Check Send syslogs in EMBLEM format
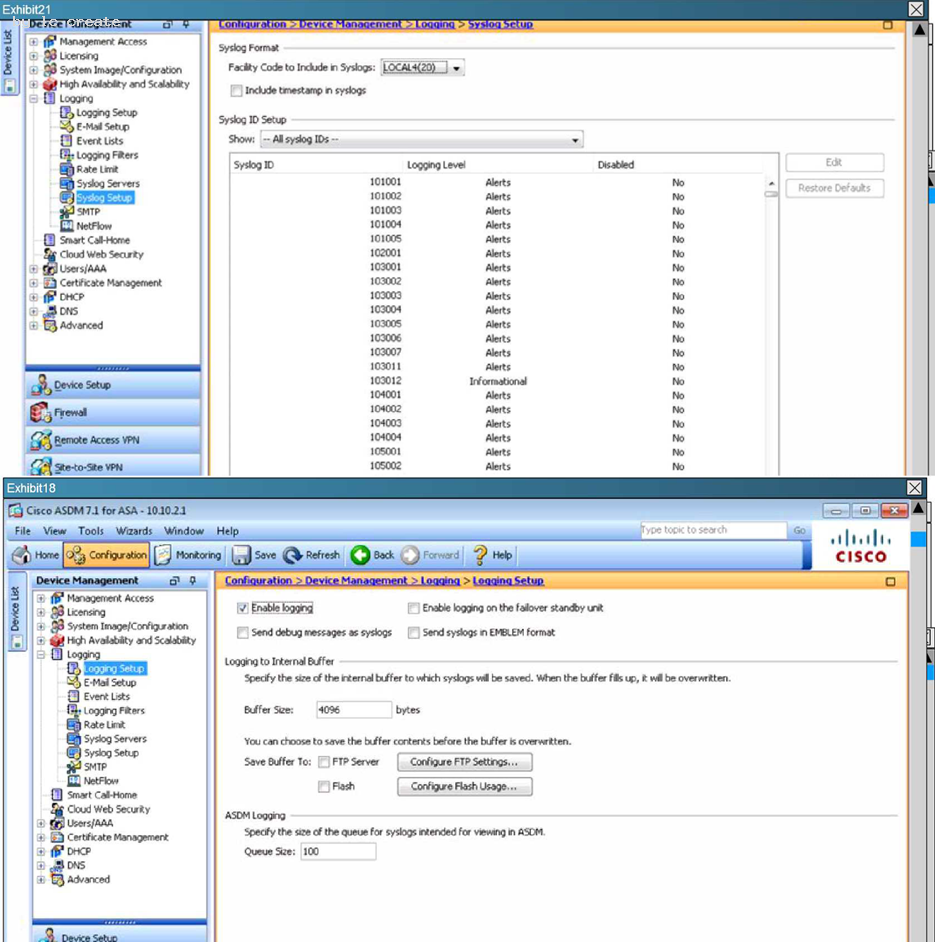The width and height of the screenshot is (935, 942). pyautogui.click(x=413, y=633)
